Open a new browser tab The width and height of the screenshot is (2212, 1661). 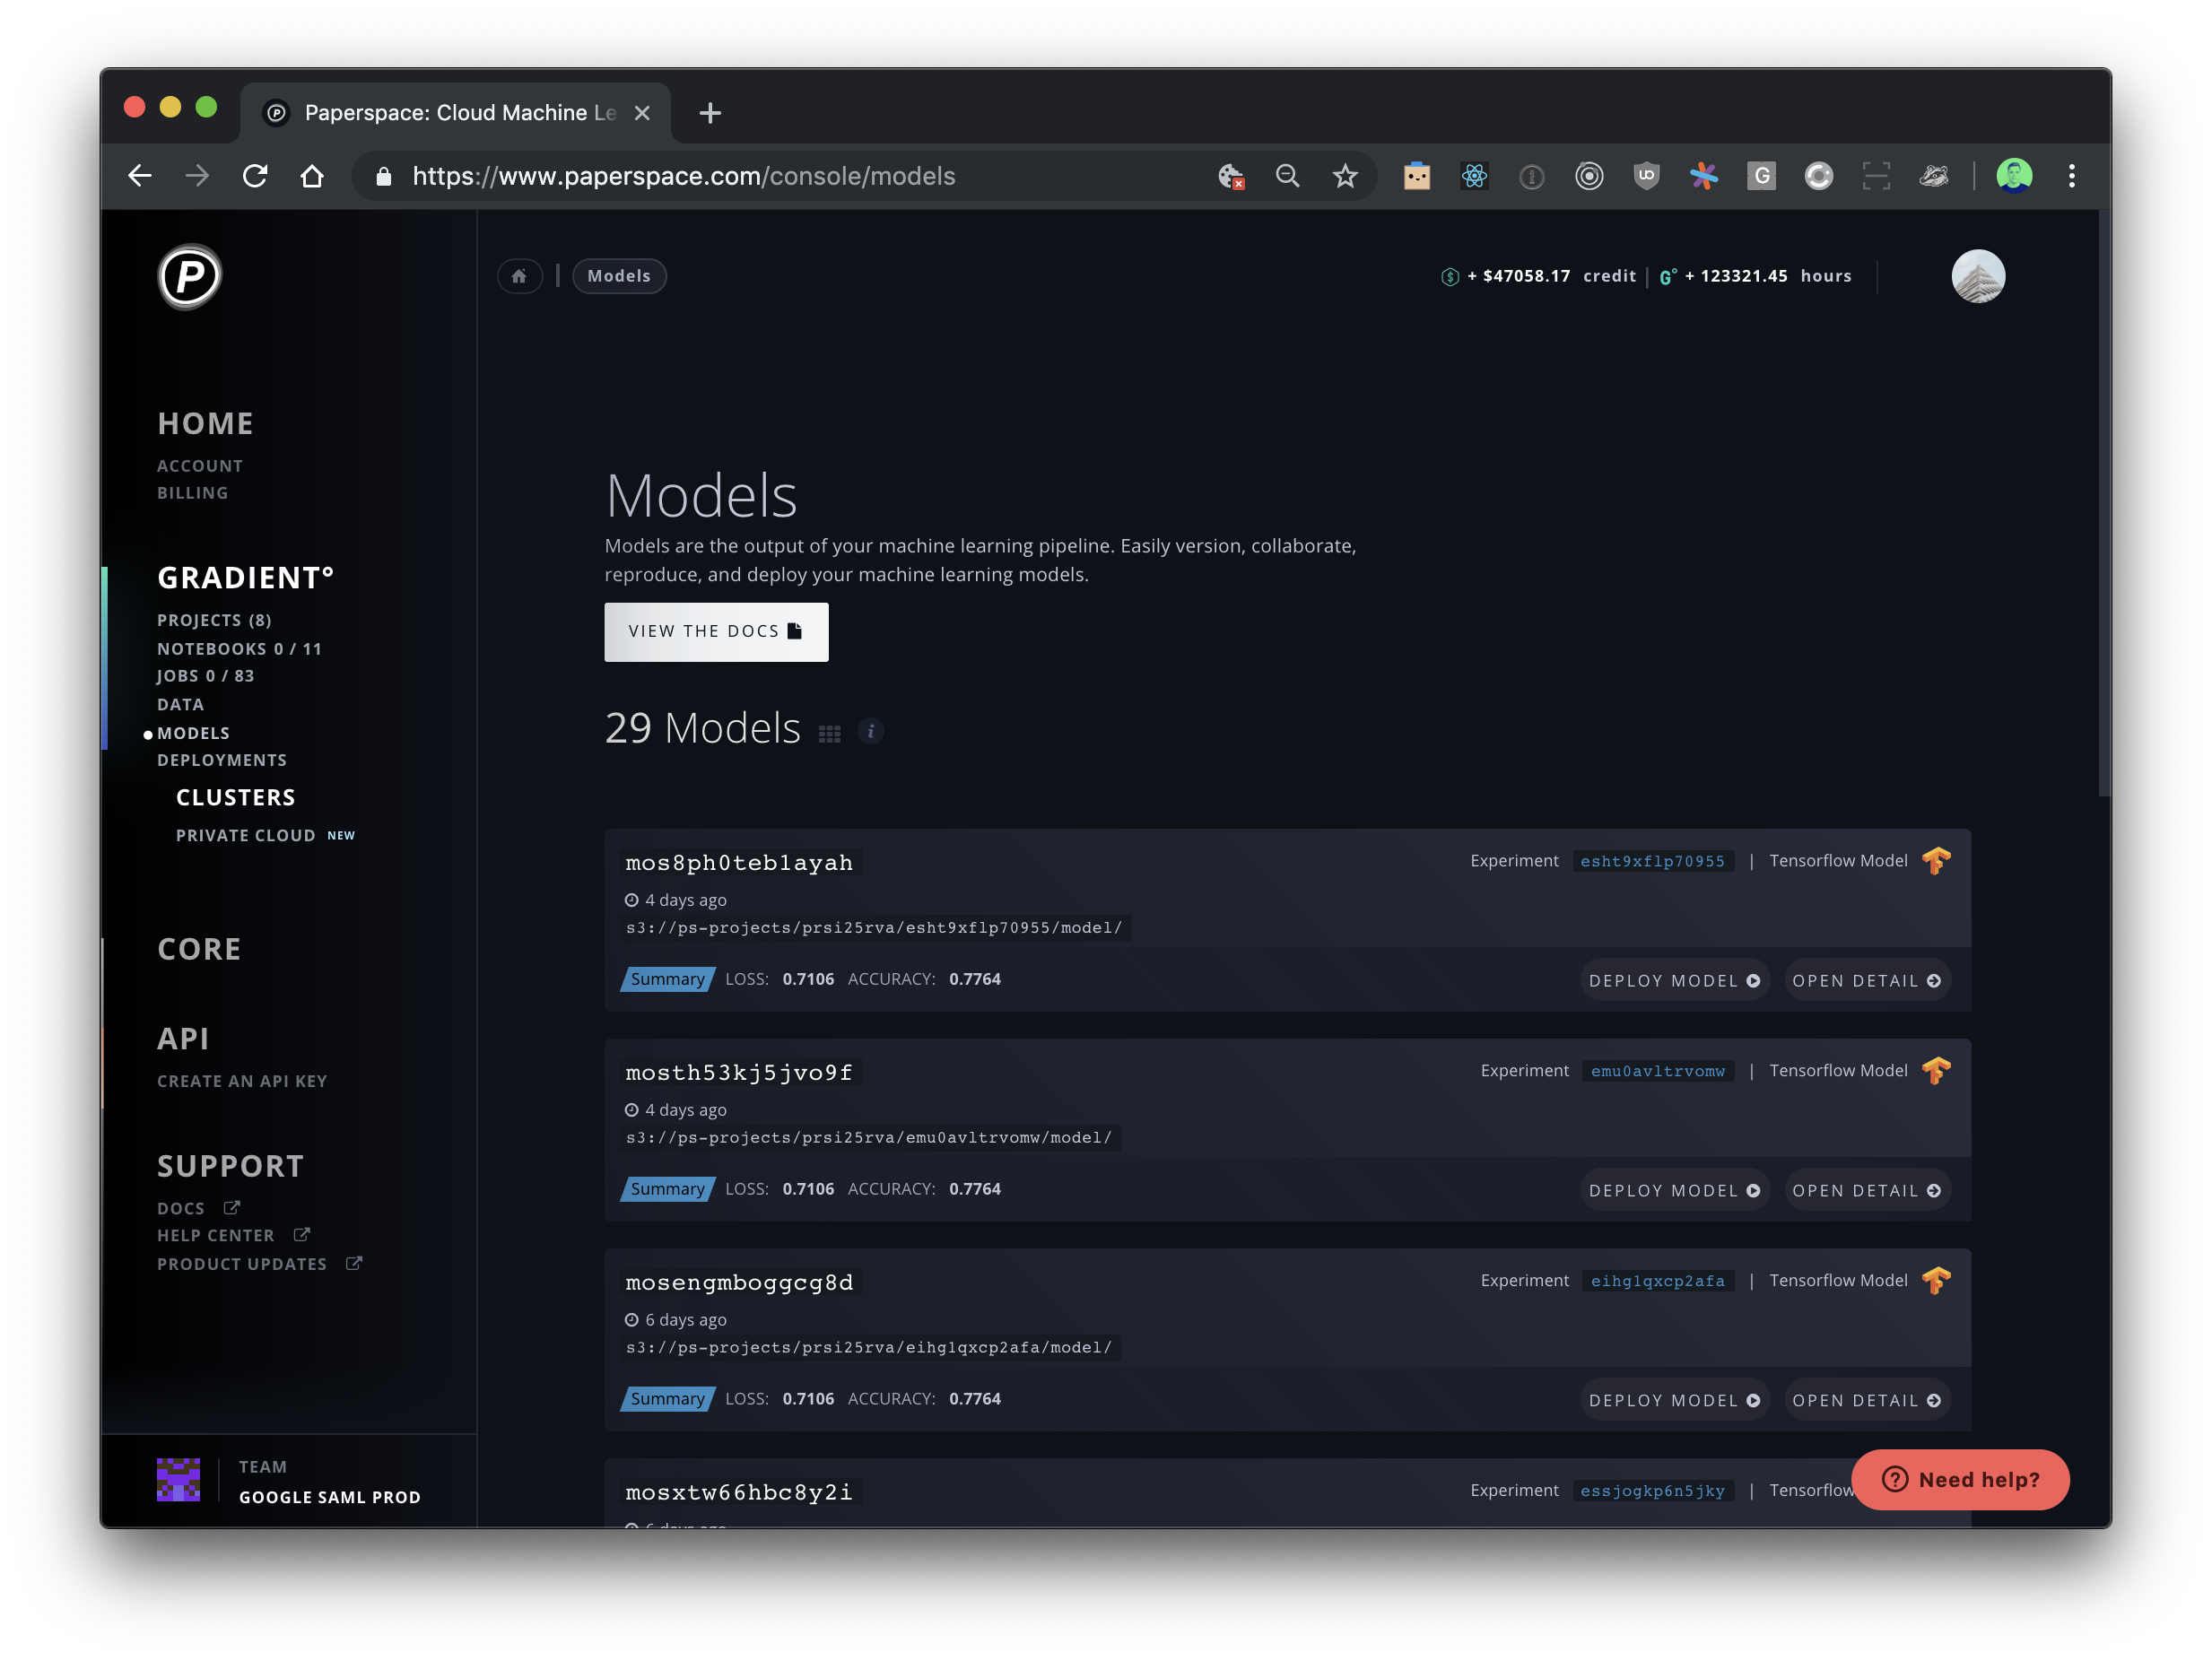[710, 113]
